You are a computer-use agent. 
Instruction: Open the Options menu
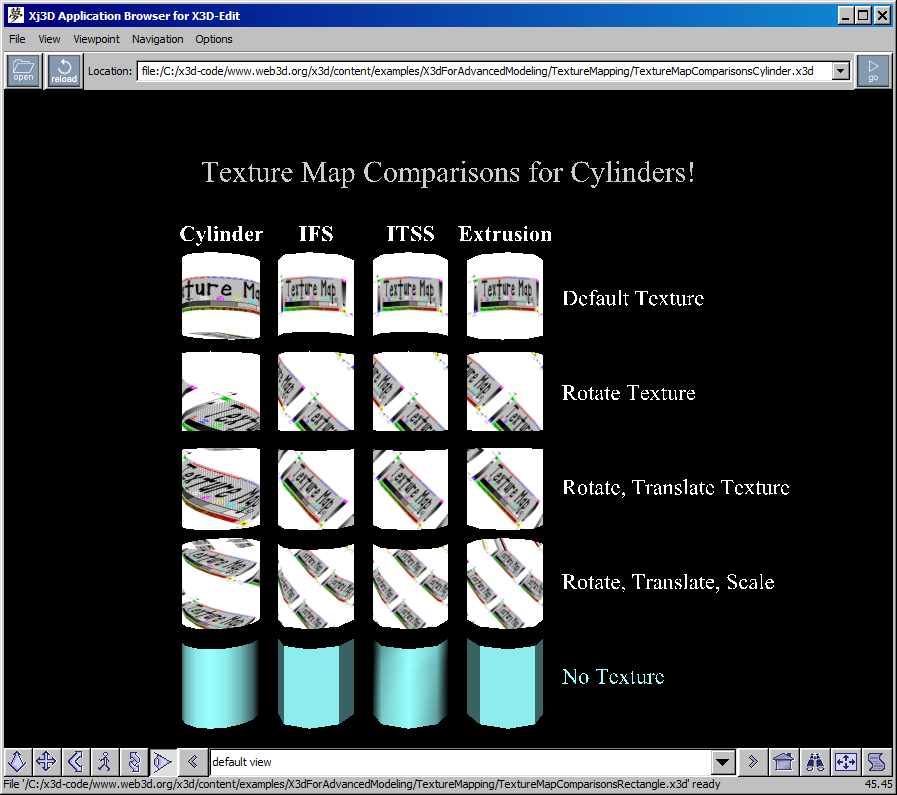tap(213, 39)
